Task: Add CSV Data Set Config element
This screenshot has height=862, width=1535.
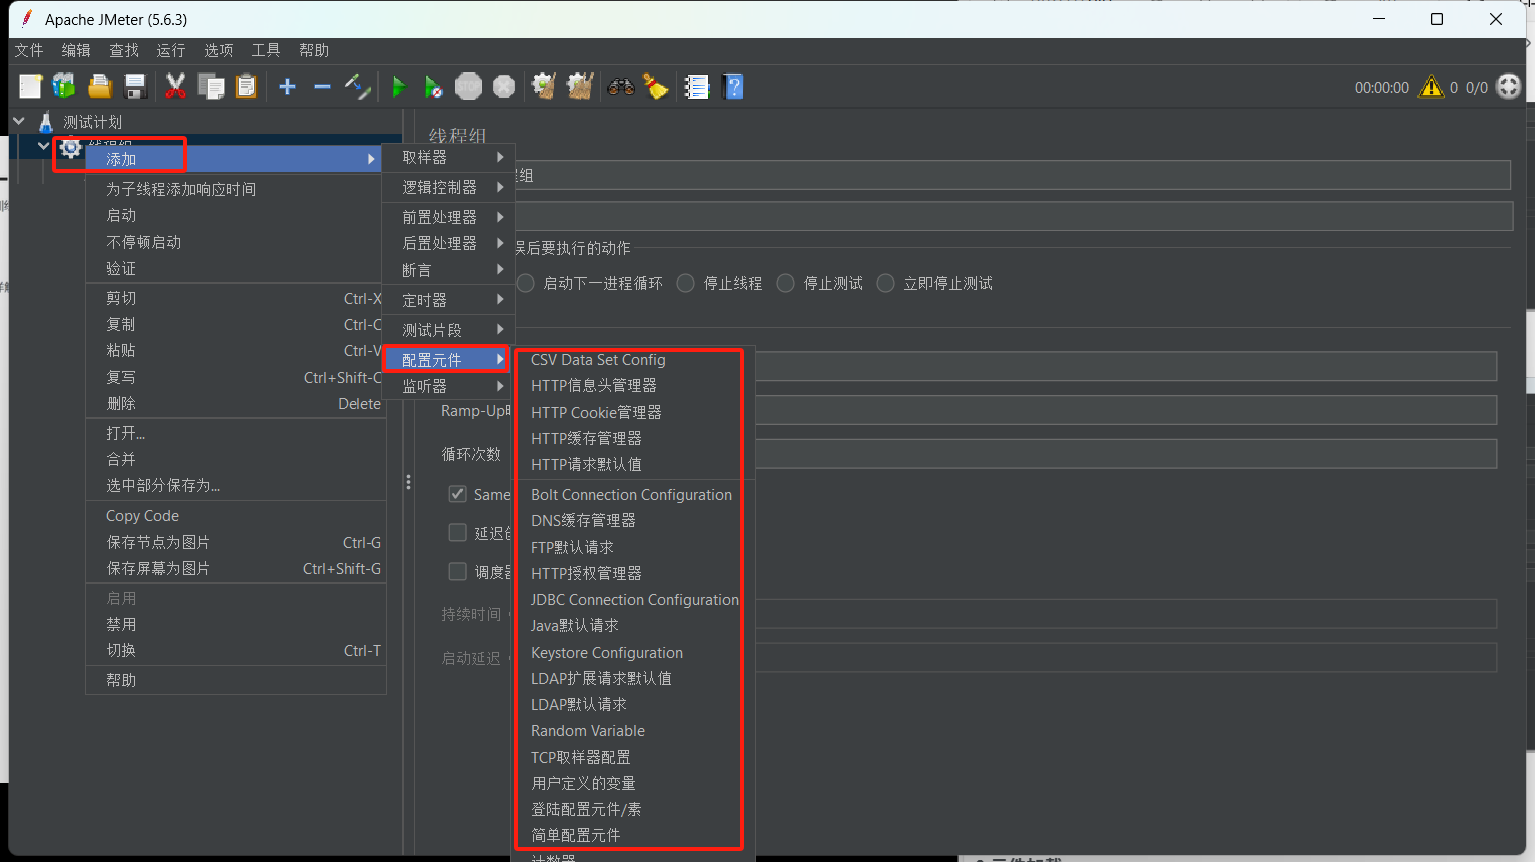Action: [631, 360]
